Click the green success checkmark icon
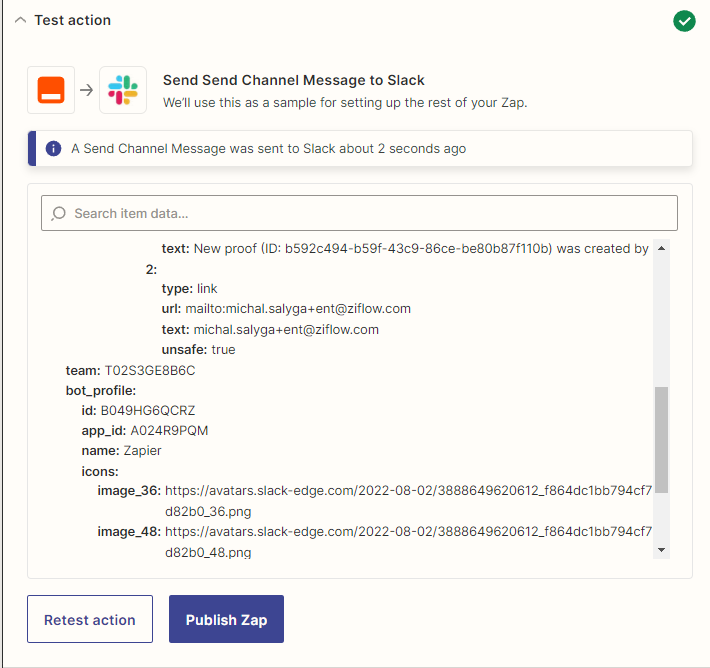The height and width of the screenshot is (668, 710). tap(684, 21)
